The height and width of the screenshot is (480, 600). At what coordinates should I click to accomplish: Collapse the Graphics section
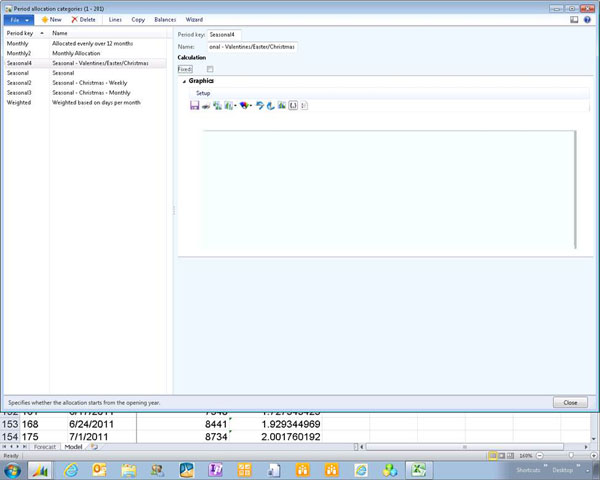point(184,81)
